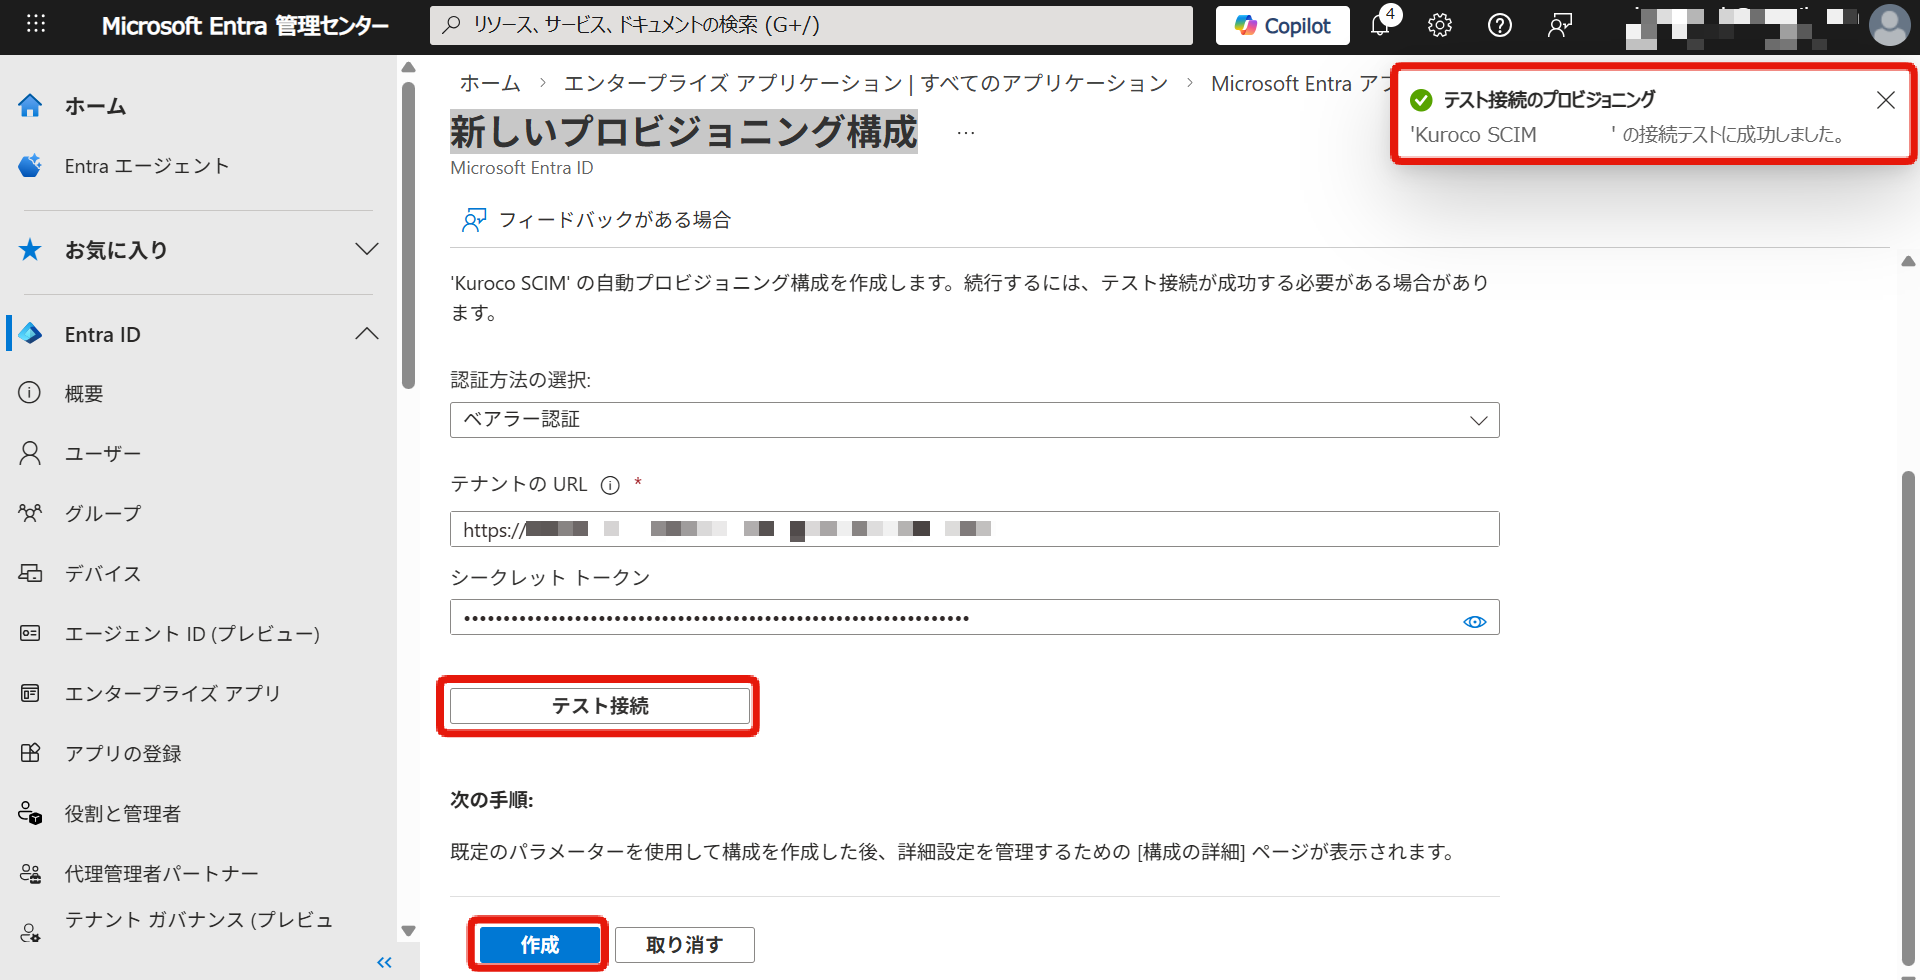Collapse the Entra ID navigation group

click(x=367, y=333)
